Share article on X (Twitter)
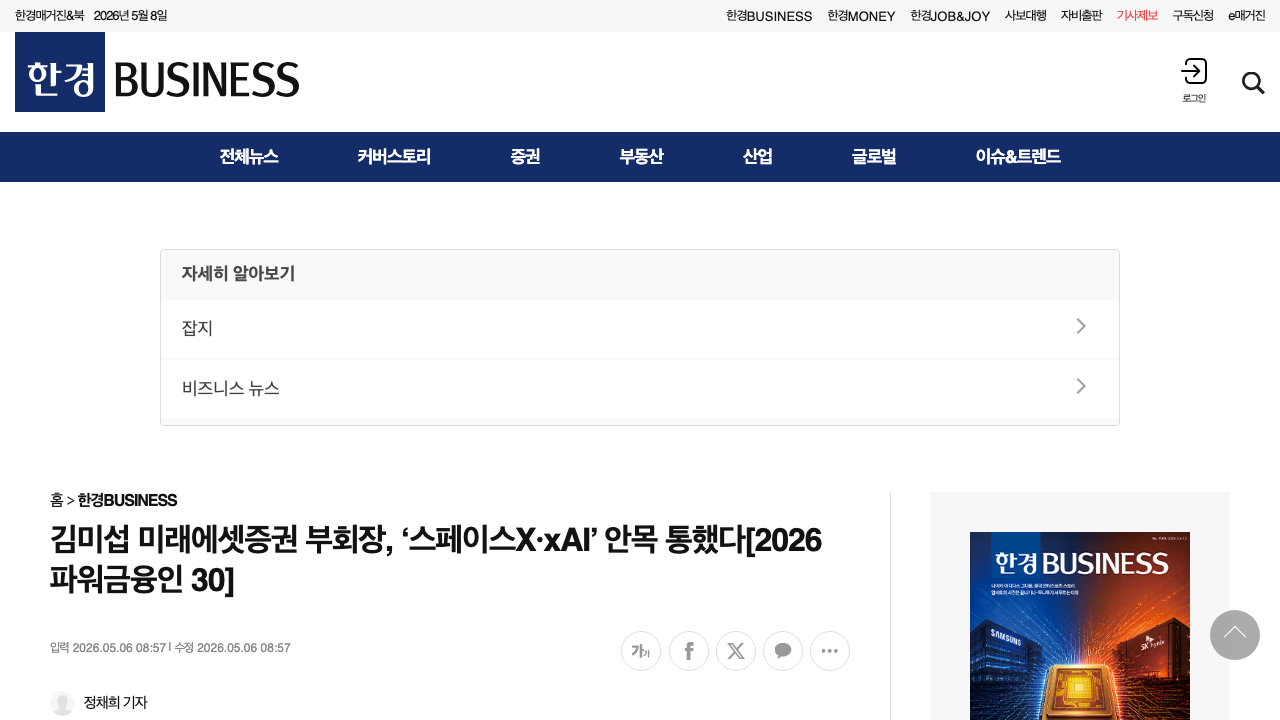 pos(736,651)
